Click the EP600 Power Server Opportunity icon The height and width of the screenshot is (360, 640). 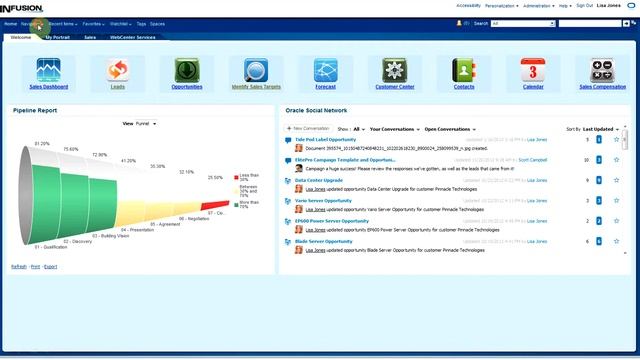pos(288,221)
